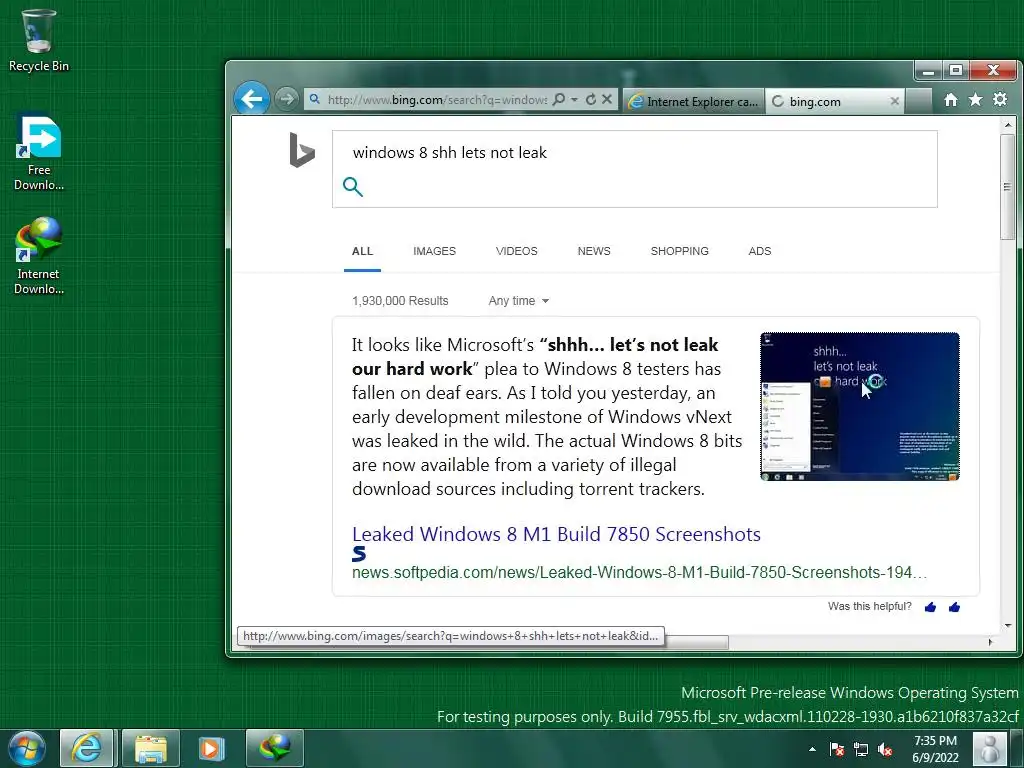Close the bing.com tab
Viewport: 1024px width, 768px height.
(895, 101)
